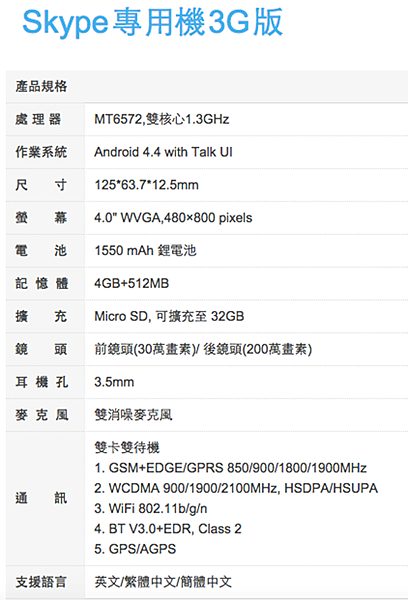The height and width of the screenshot is (600, 408).
Task: Click the BT V3.0+EDR, Class 2 line
Action: pyautogui.click(x=168, y=529)
